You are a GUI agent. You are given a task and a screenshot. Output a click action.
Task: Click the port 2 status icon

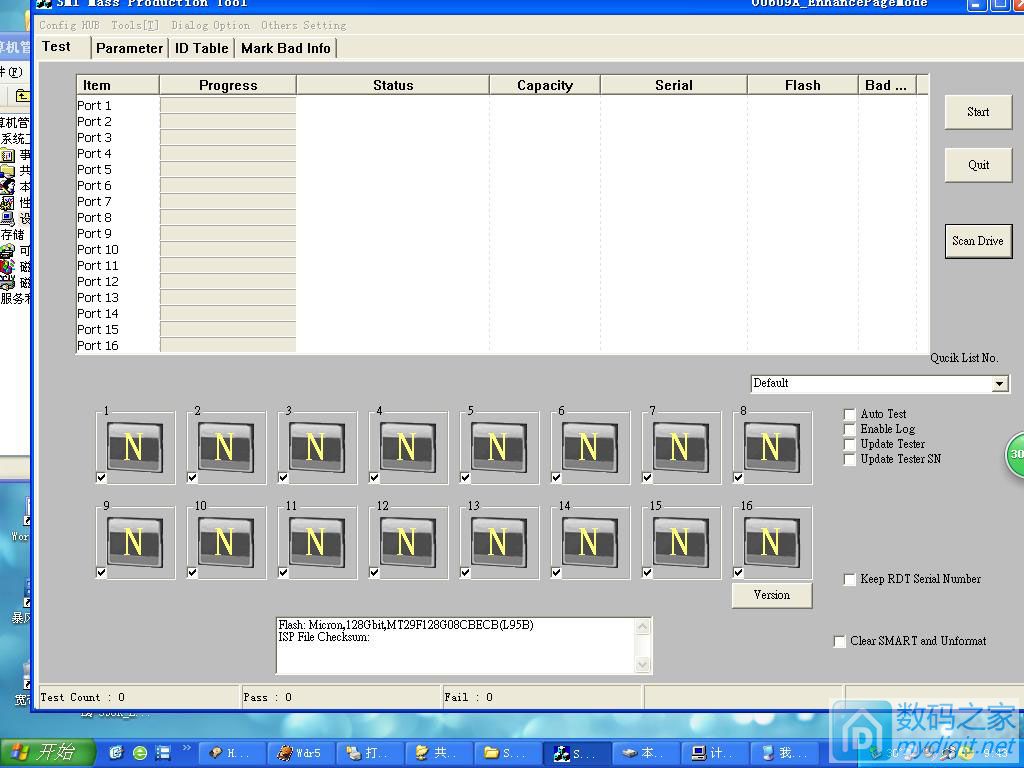coord(226,447)
